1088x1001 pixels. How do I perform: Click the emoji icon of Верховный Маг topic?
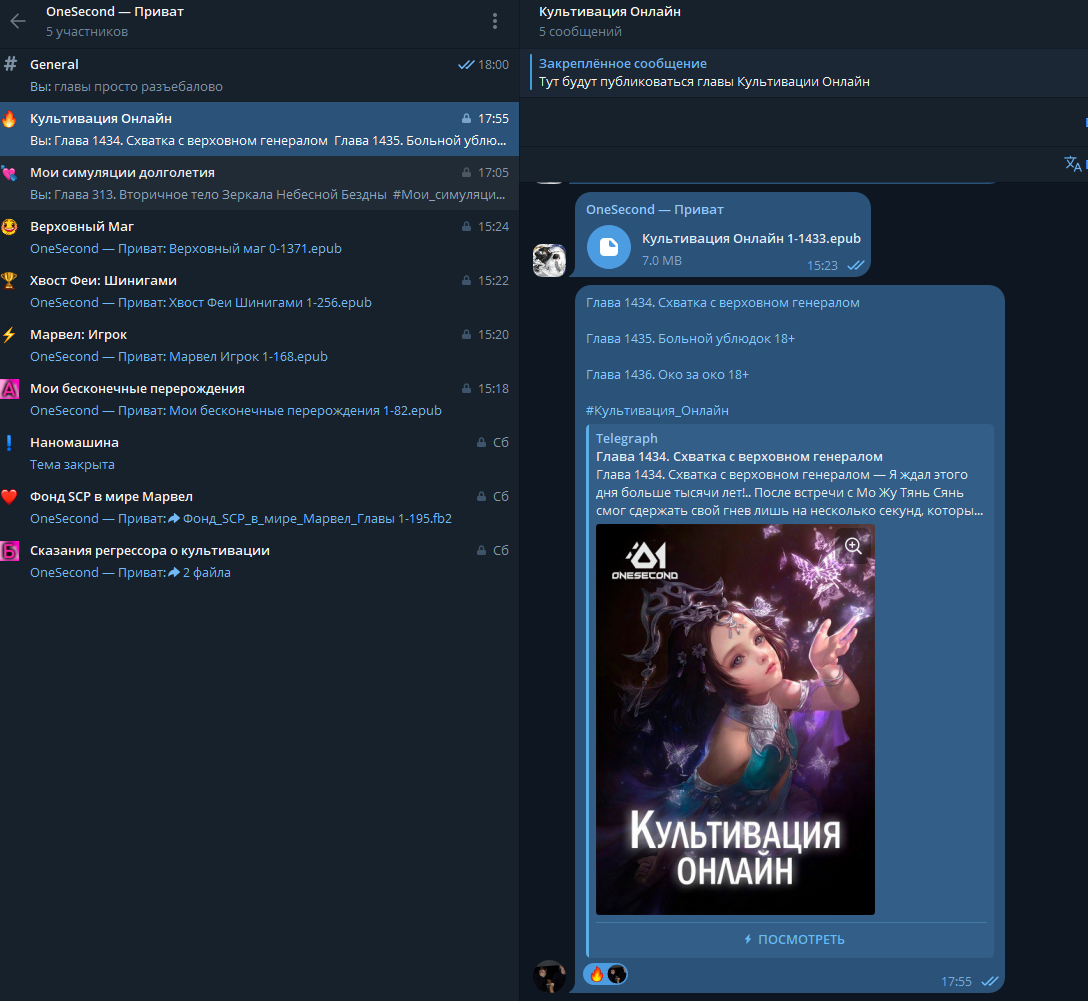click(x=9, y=227)
